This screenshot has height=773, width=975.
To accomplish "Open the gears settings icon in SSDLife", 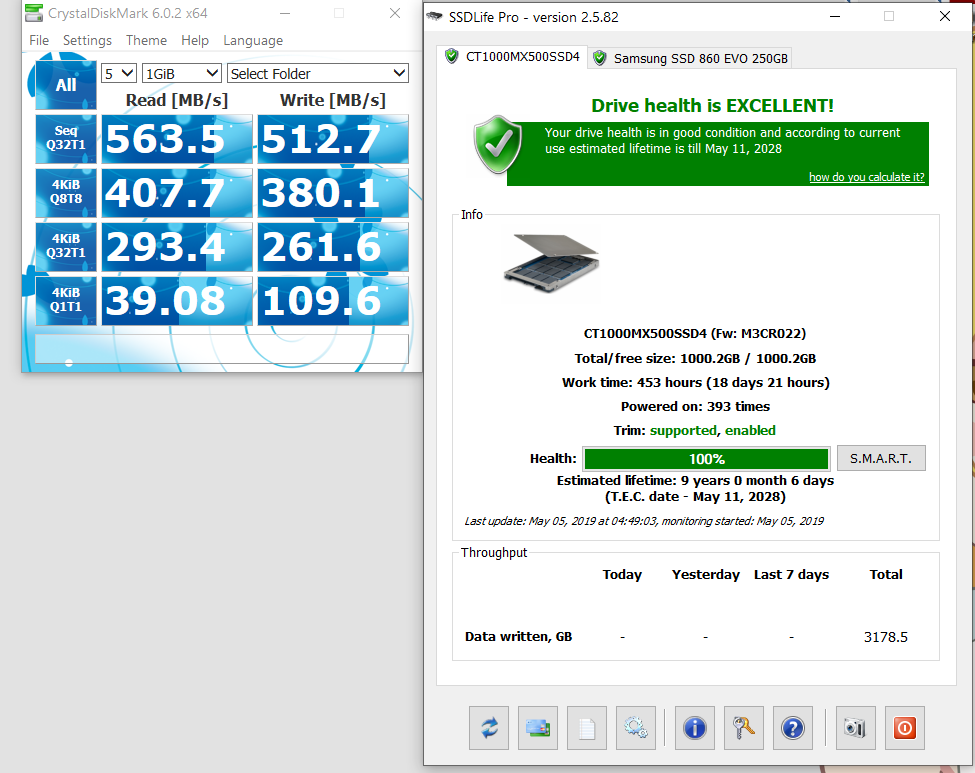I will coord(636,727).
